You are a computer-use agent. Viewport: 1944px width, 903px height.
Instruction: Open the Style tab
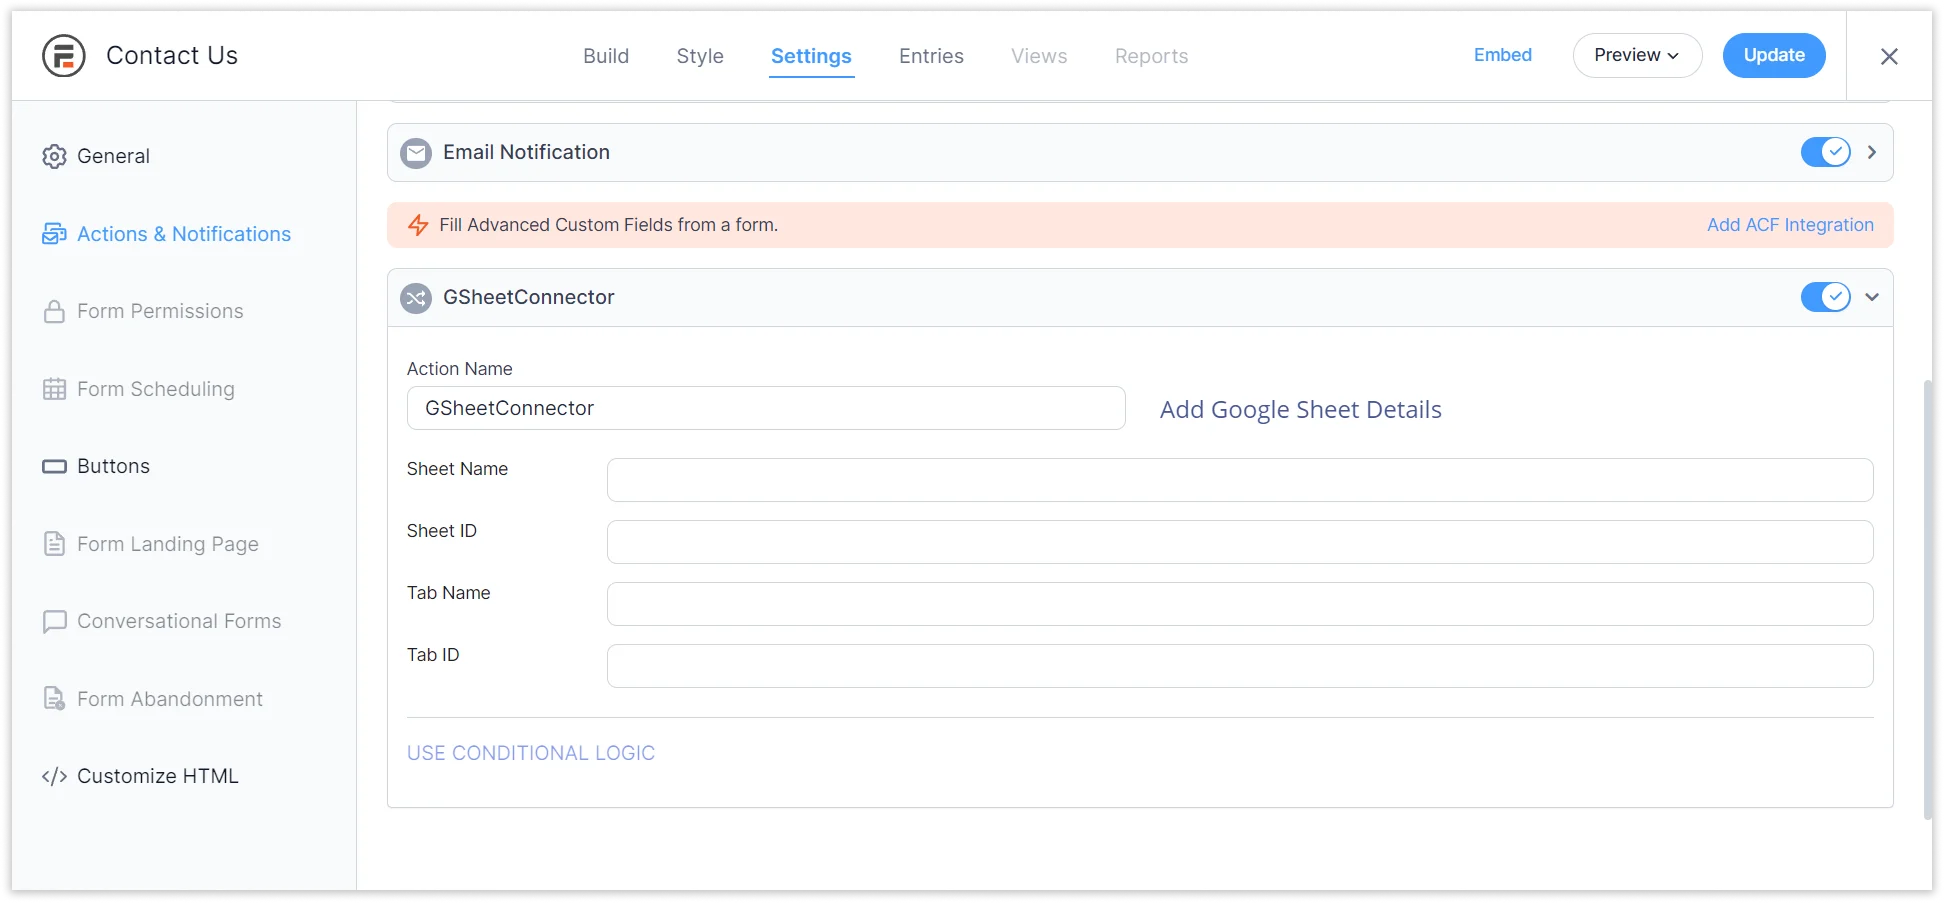click(x=700, y=56)
